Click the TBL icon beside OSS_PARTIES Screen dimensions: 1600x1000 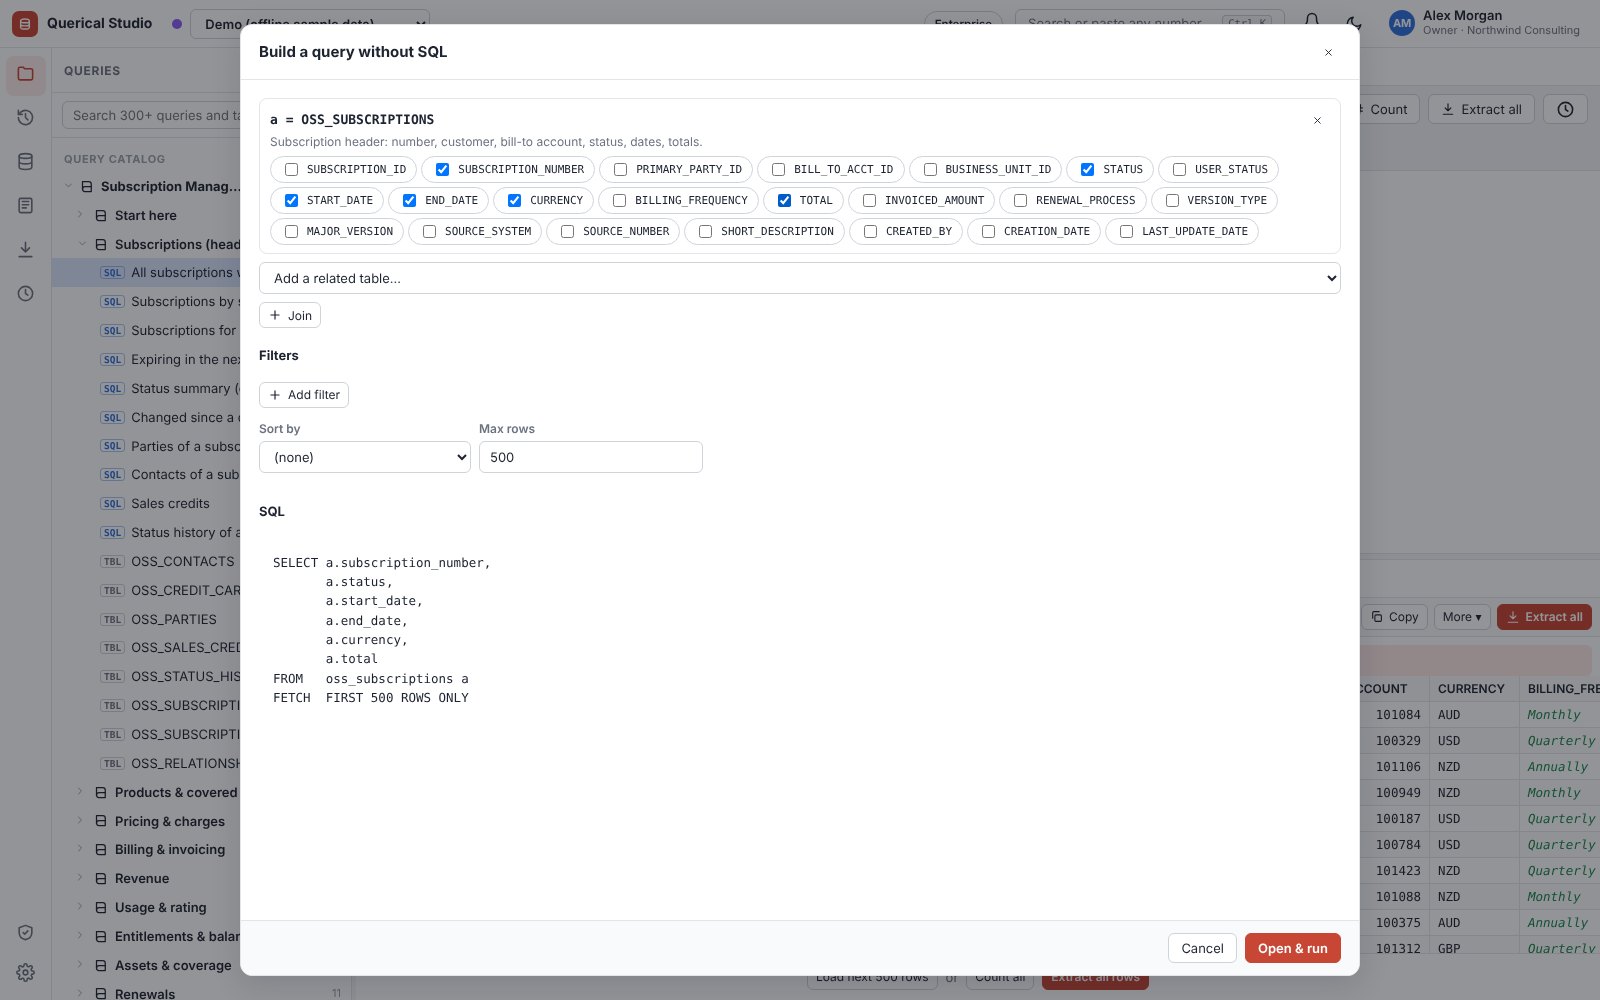(112, 620)
